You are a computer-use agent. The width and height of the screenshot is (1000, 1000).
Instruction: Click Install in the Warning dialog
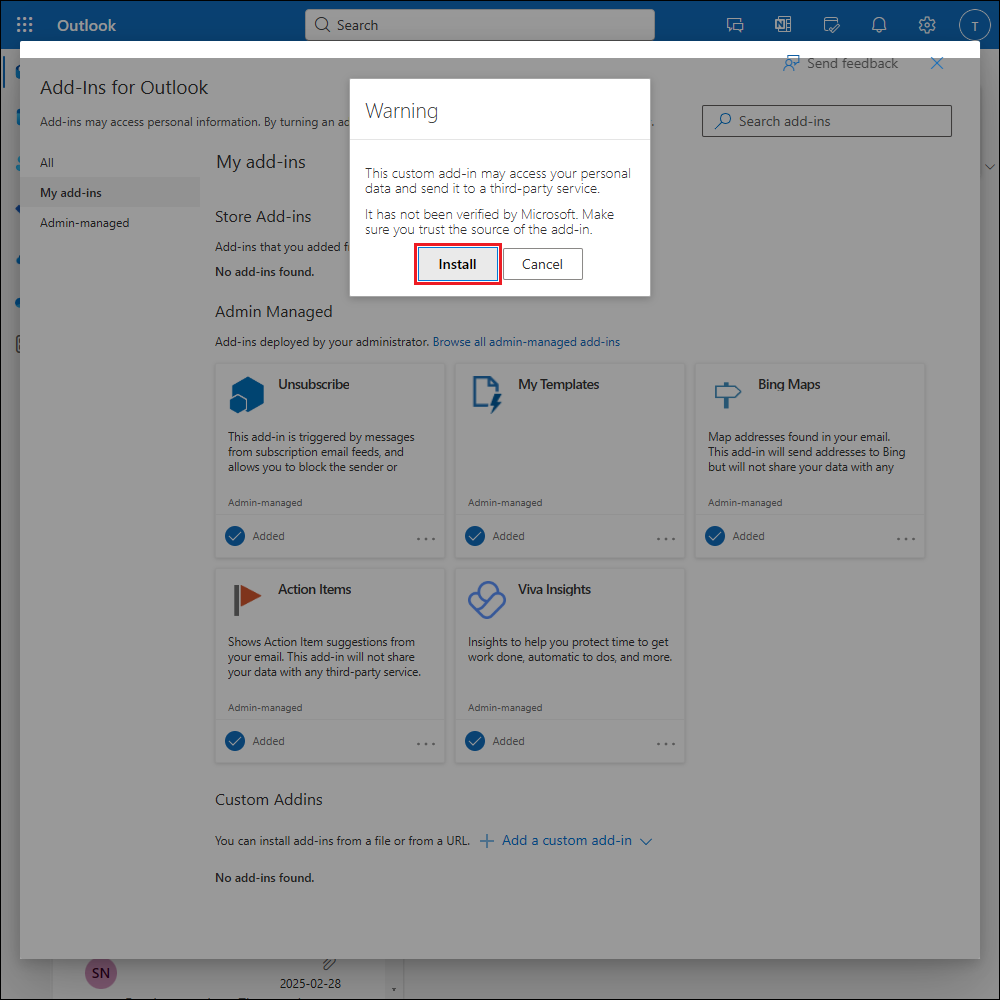pyautogui.click(x=457, y=265)
